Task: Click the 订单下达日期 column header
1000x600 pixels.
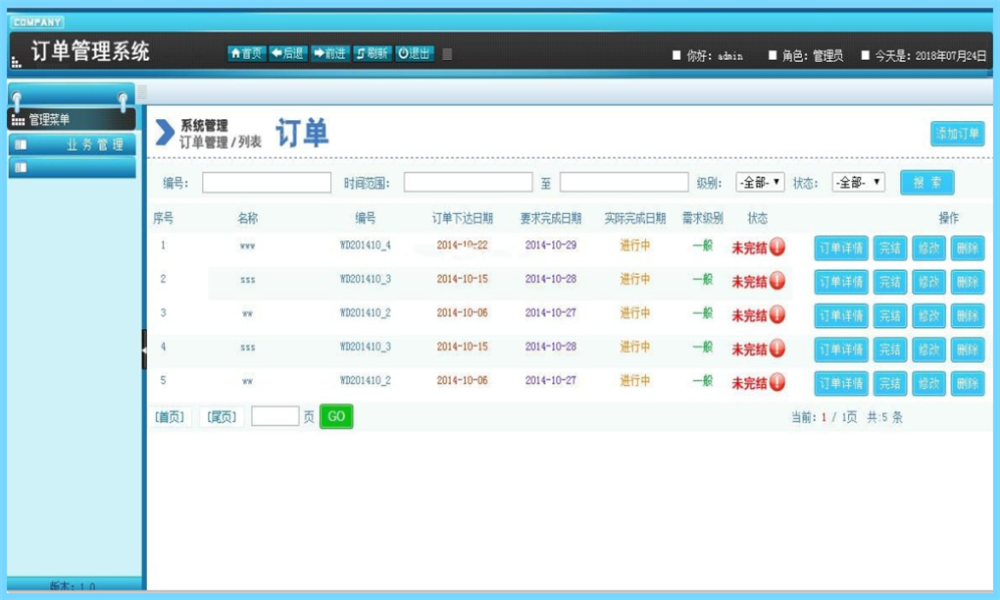Action: [462, 218]
